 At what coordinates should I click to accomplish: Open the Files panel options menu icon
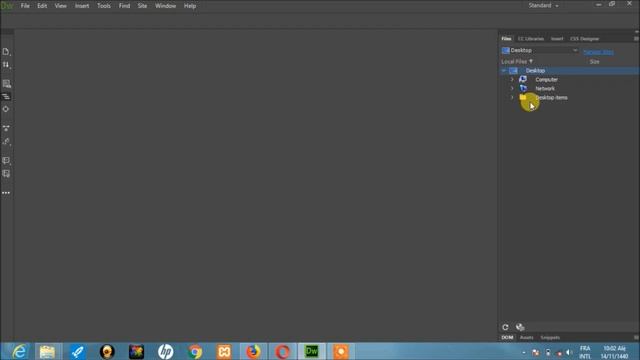636,39
